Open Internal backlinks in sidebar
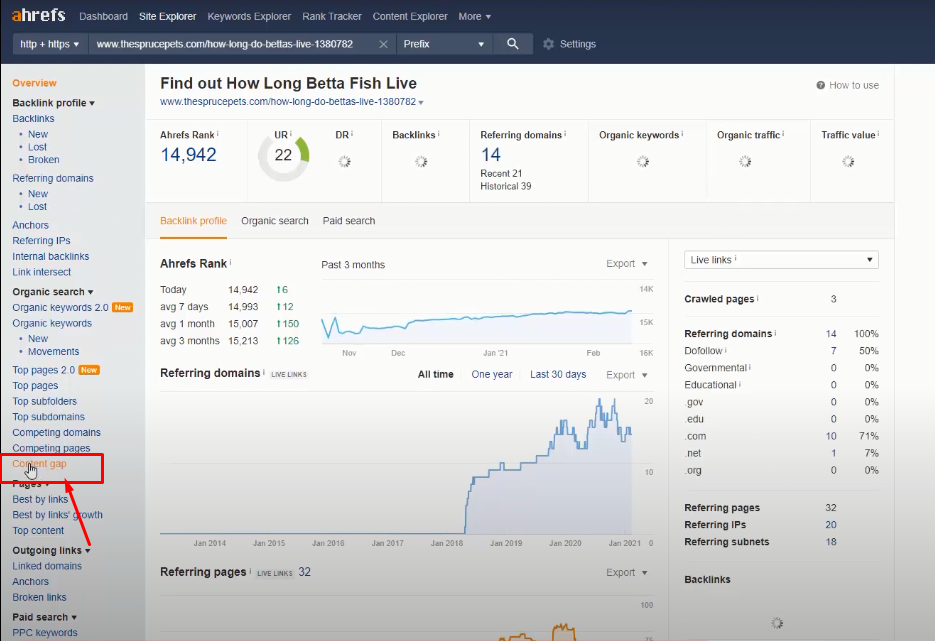Image resolution: width=935 pixels, height=641 pixels. point(51,256)
